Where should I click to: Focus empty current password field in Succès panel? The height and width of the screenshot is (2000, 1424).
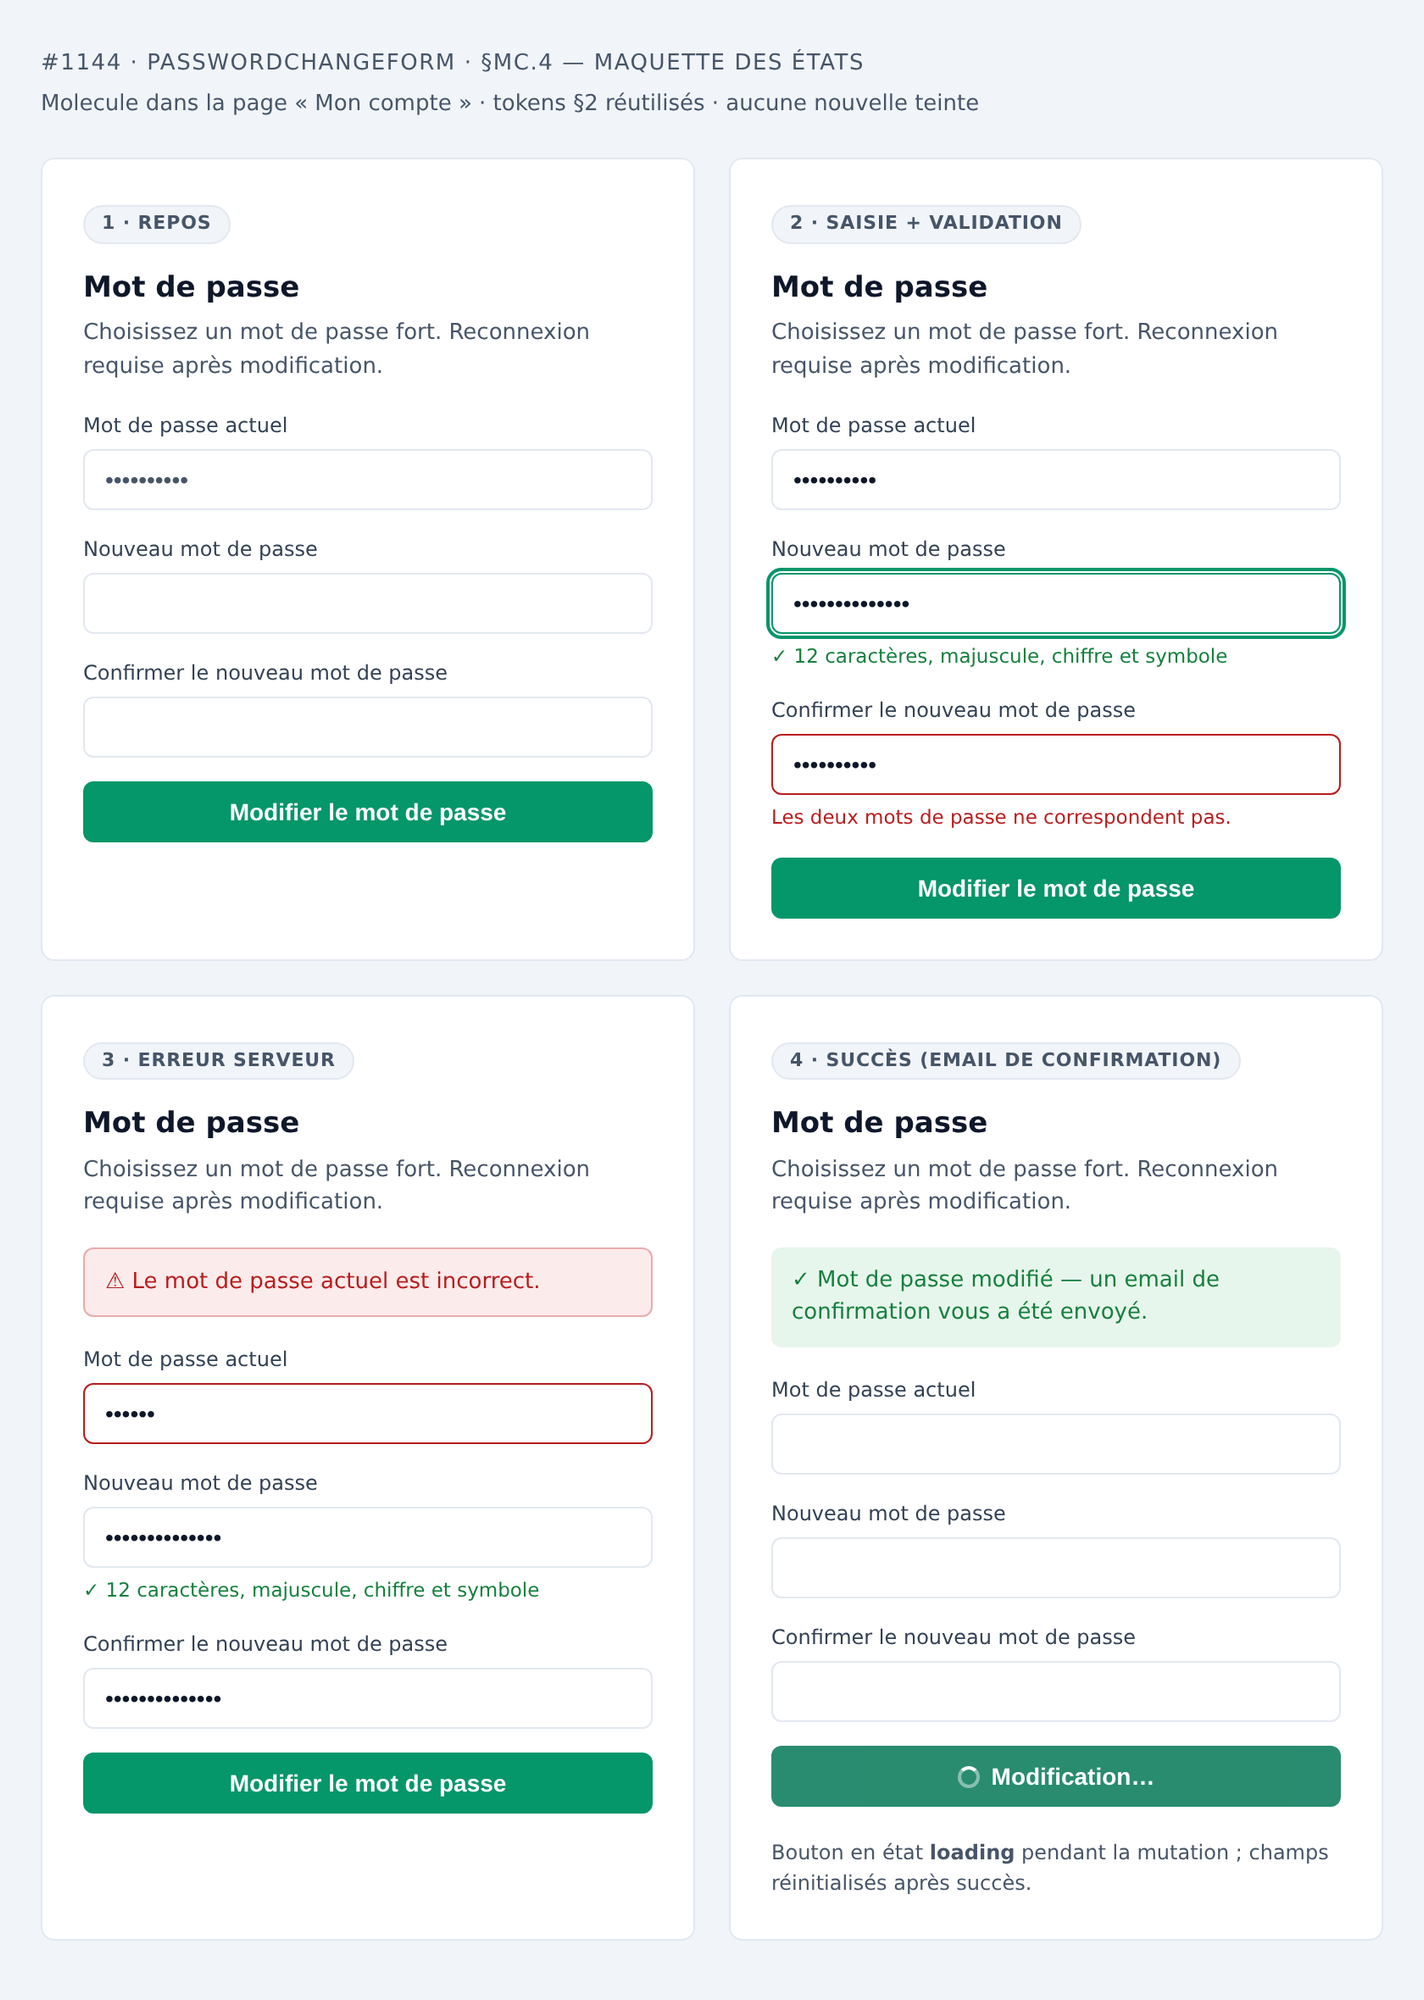click(1056, 1444)
